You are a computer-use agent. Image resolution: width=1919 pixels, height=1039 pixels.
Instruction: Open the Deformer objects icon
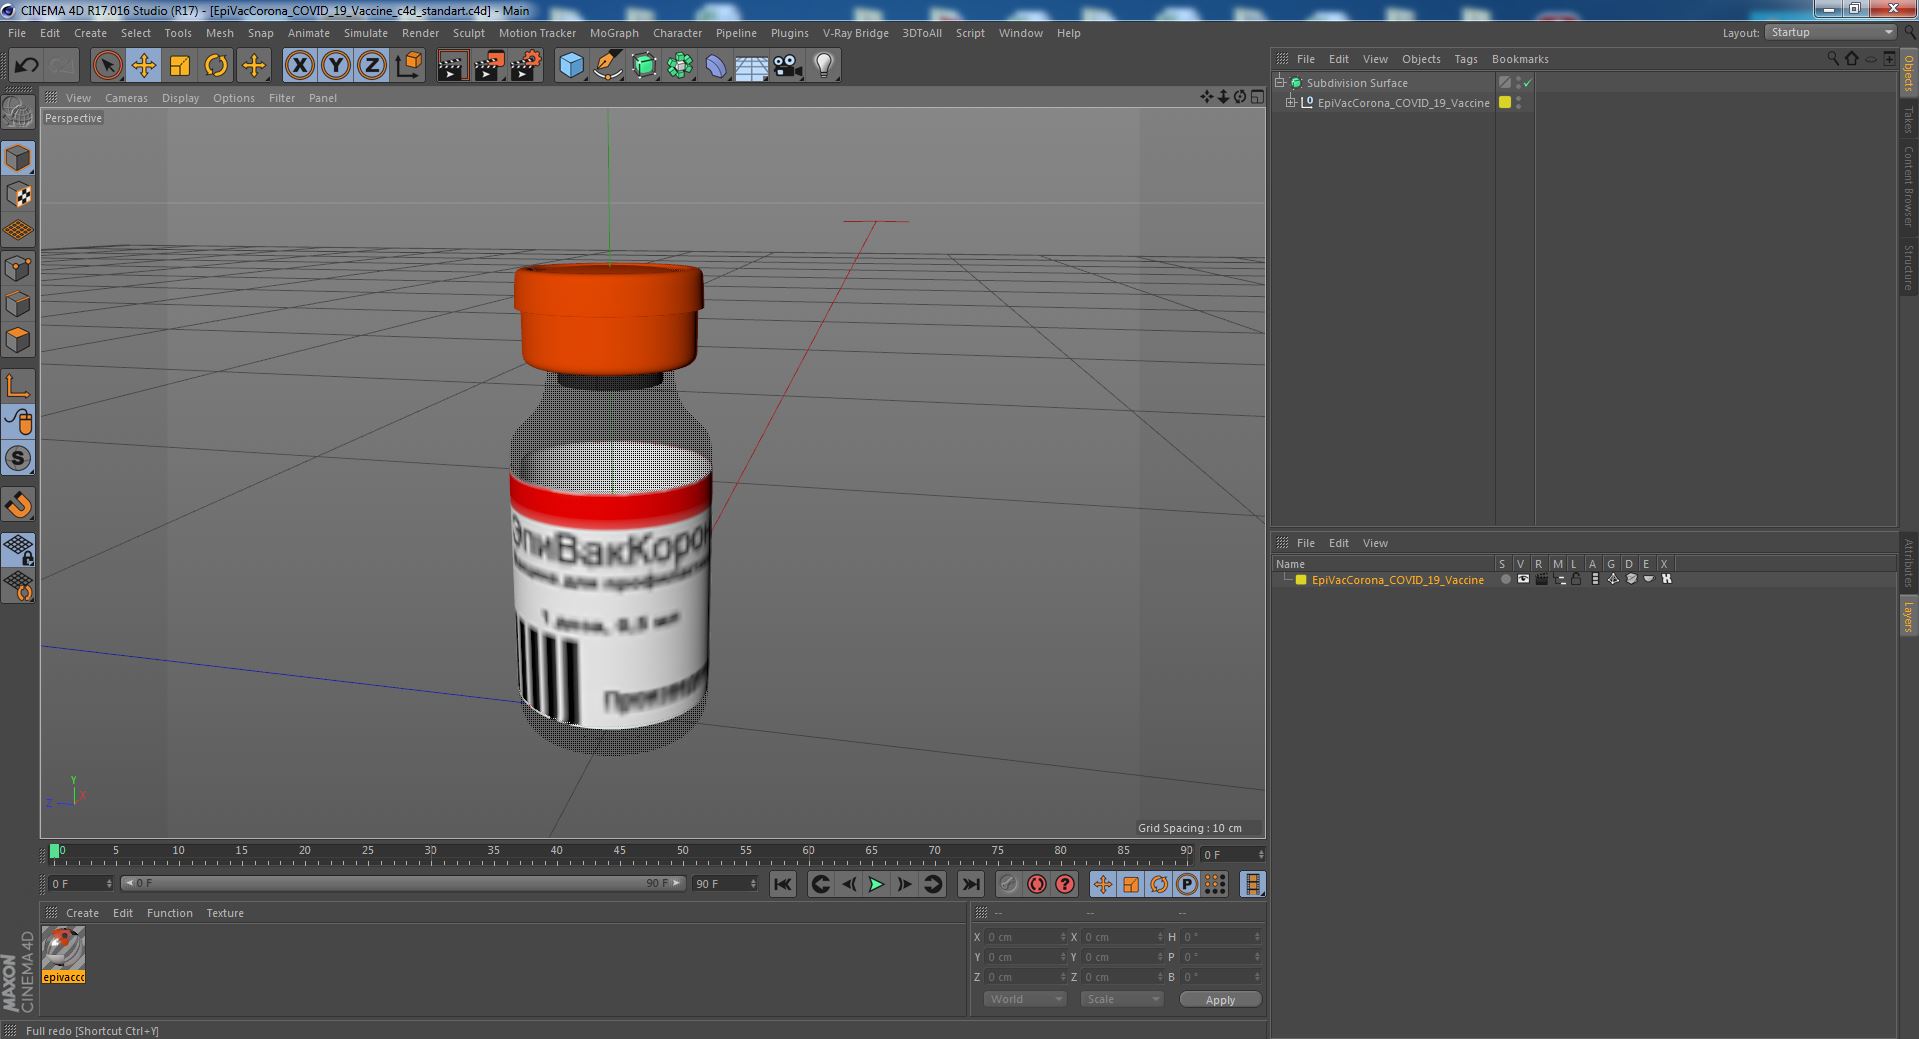(x=716, y=66)
